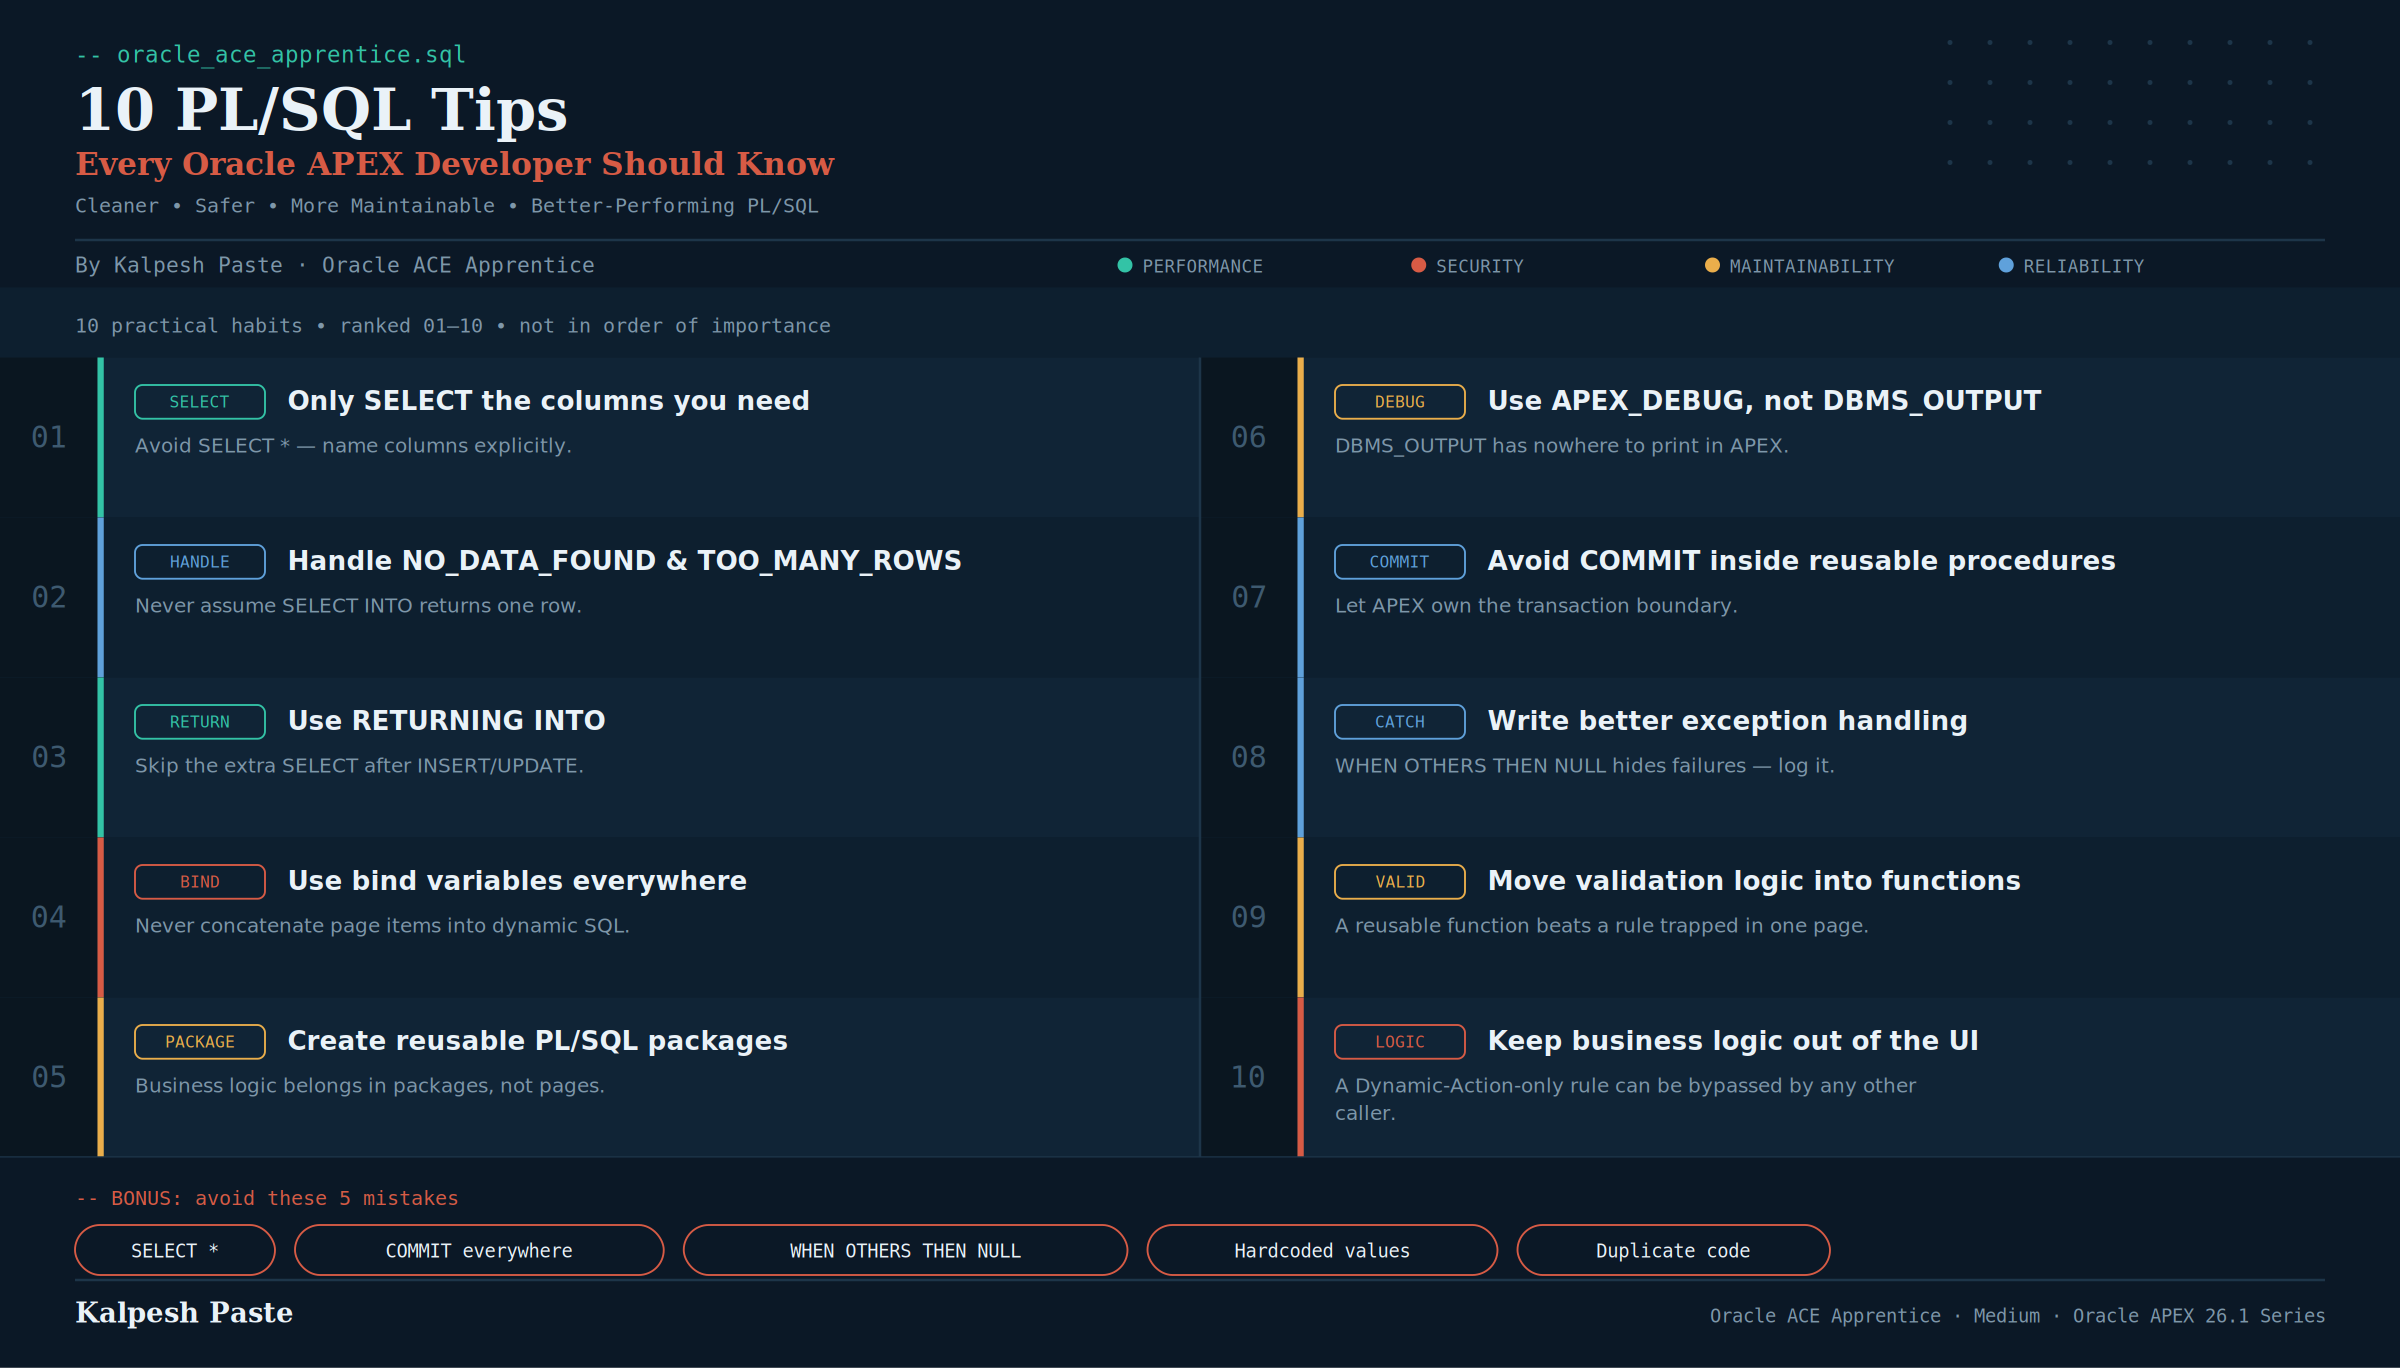
Task: Click the COMMIT tag badge on tip 07
Action: 1400,562
